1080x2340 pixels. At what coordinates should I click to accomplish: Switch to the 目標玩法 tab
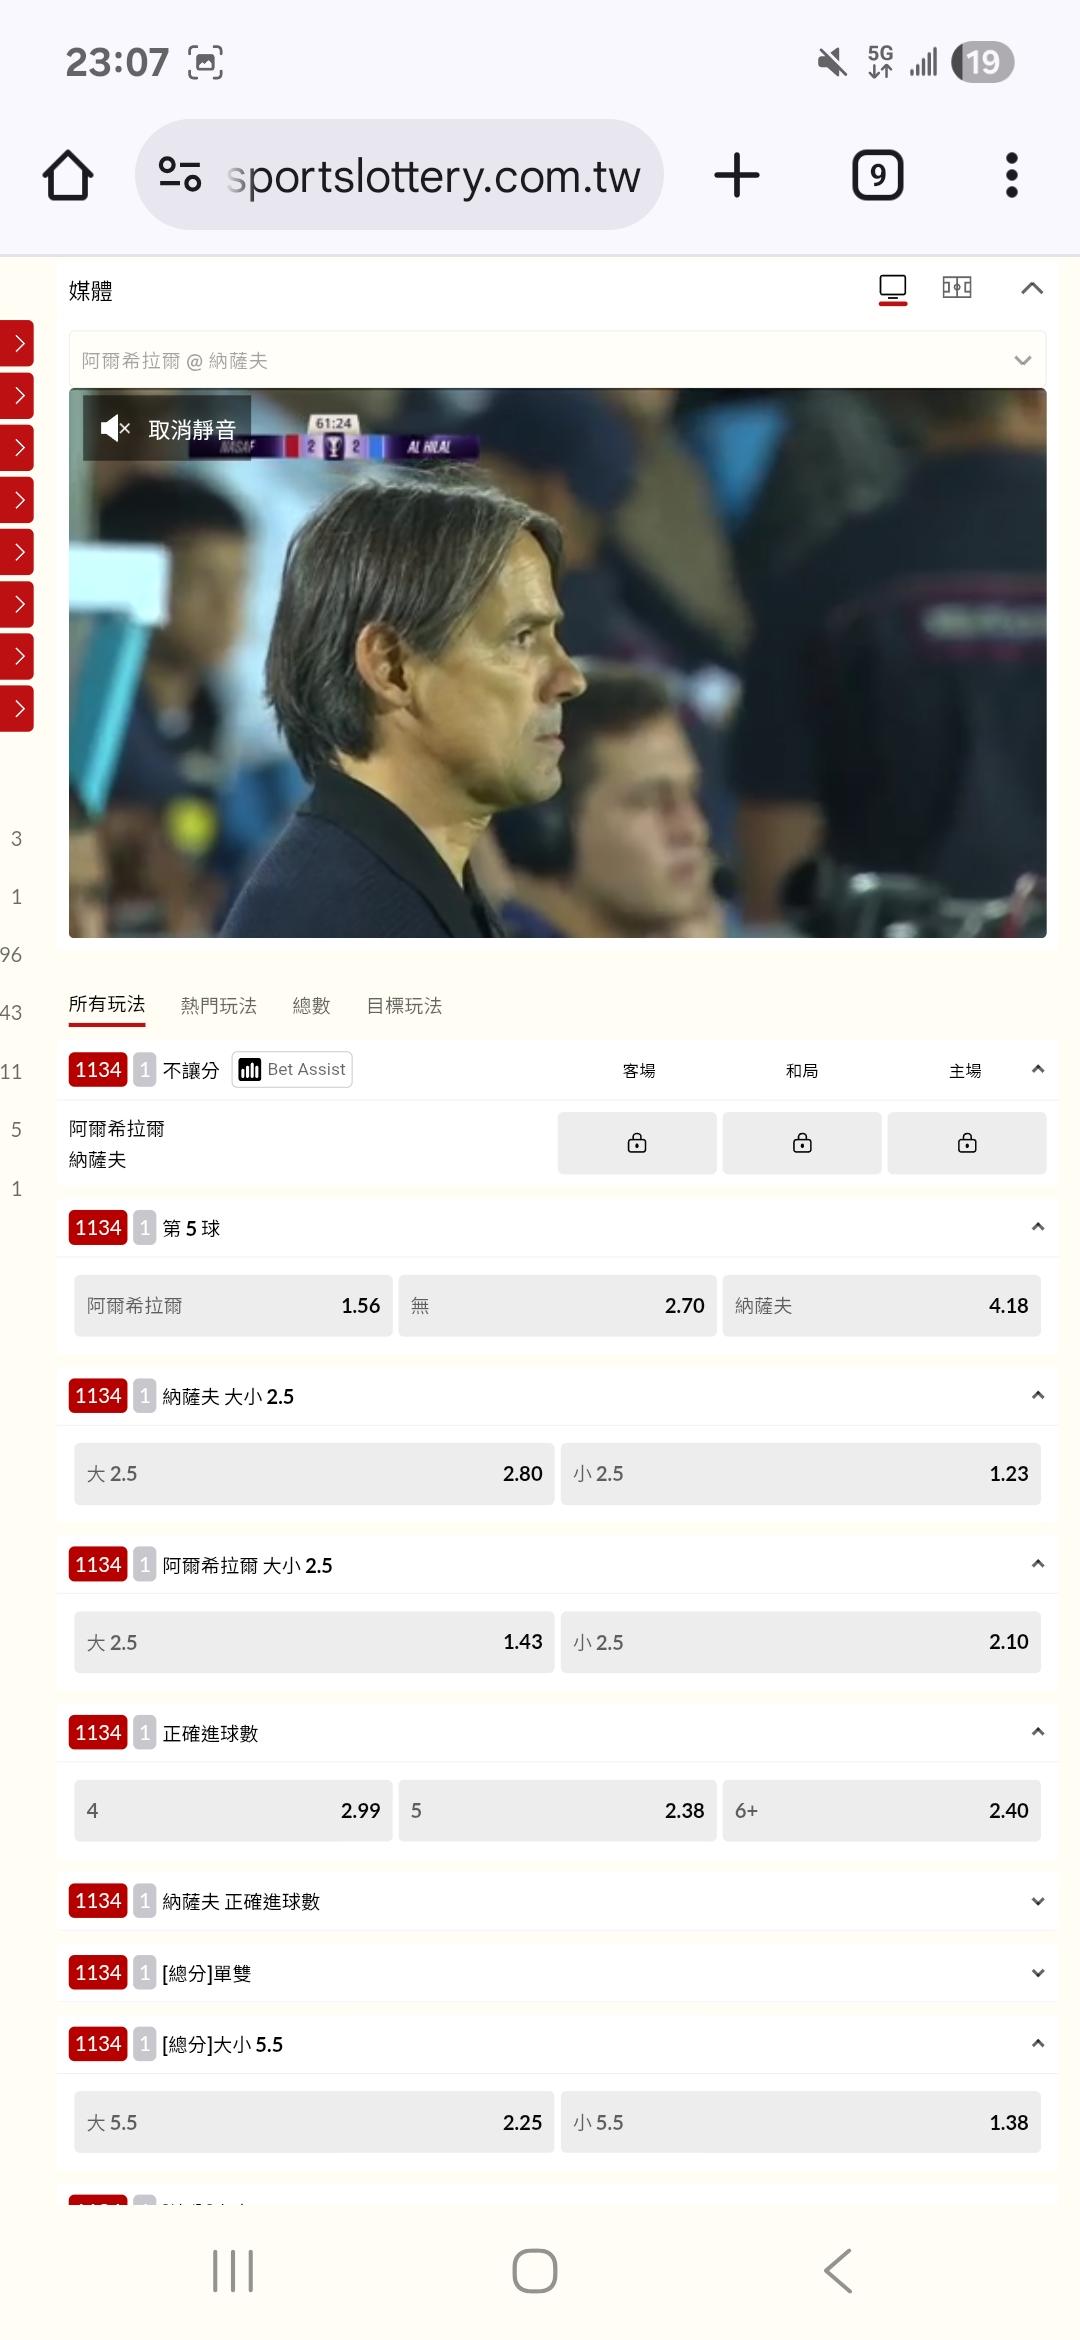(x=404, y=1005)
